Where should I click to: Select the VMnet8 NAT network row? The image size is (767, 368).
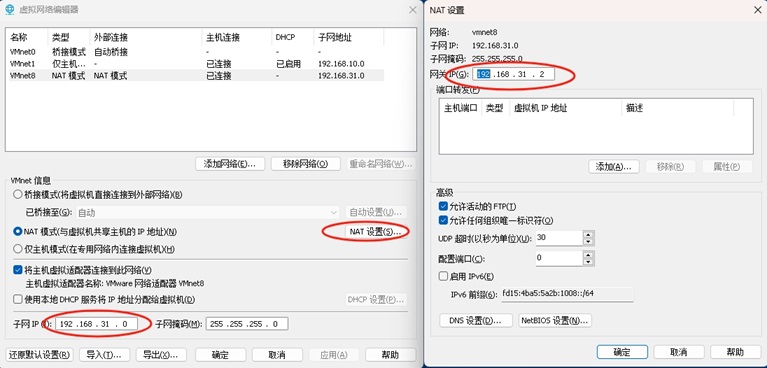pyautogui.click(x=195, y=75)
